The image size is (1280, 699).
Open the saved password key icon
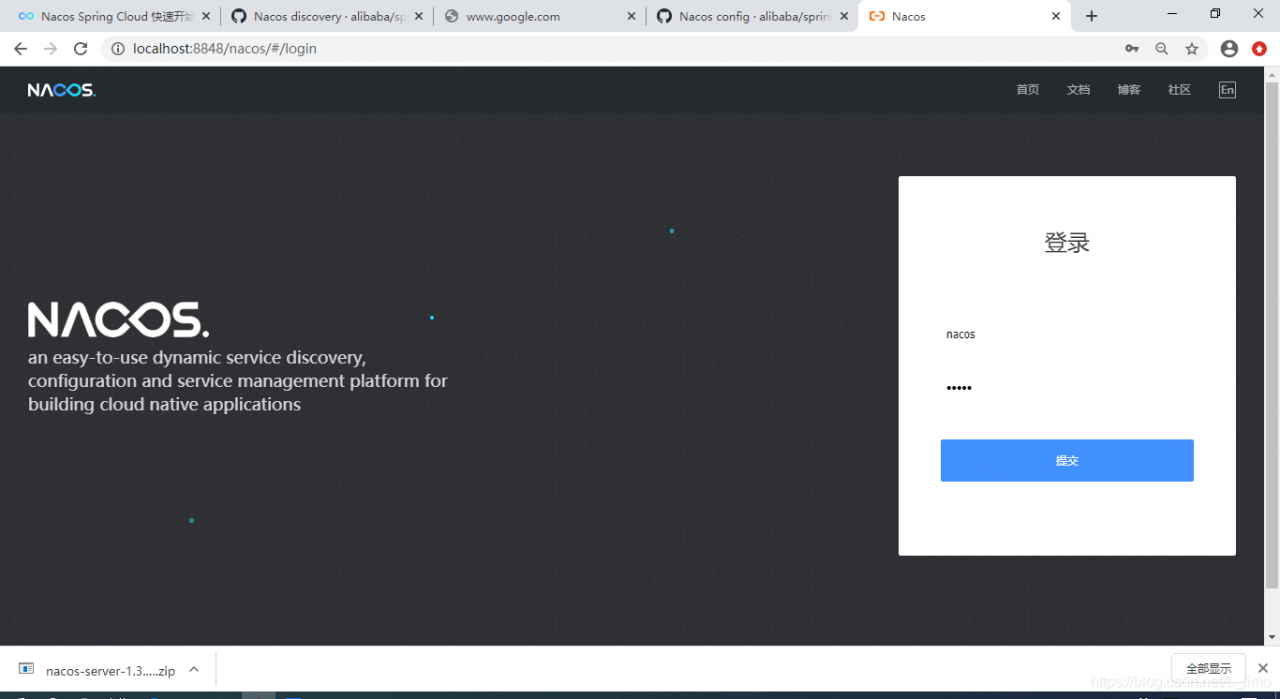click(x=1132, y=48)
